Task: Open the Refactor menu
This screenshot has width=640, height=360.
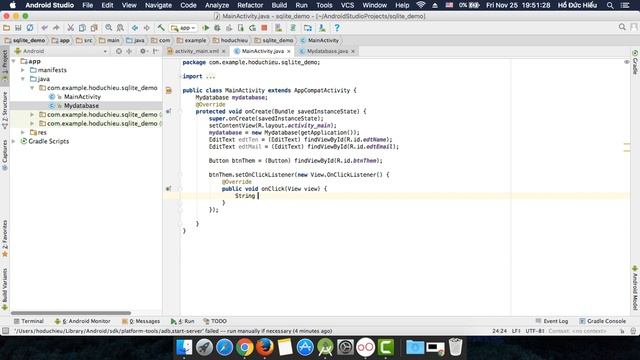Action: pos(250,5)
